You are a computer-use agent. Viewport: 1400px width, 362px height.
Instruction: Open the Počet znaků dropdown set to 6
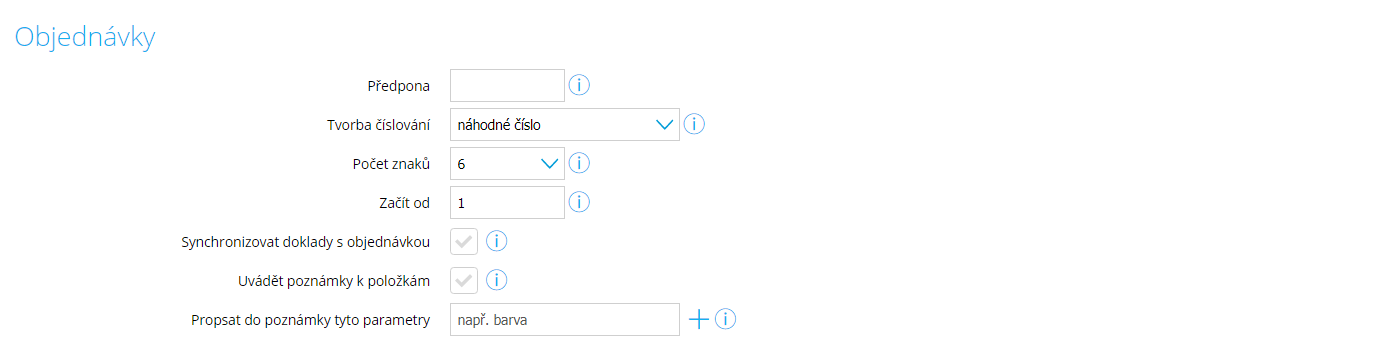click(x=507, y=163)
